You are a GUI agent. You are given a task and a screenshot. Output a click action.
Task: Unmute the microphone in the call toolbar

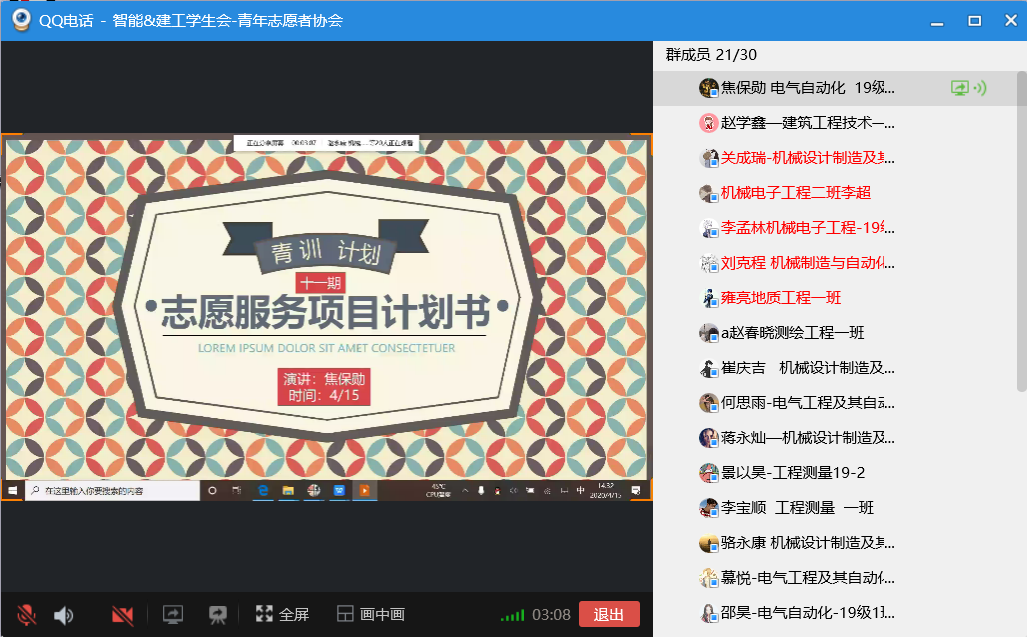coord(27,614)
